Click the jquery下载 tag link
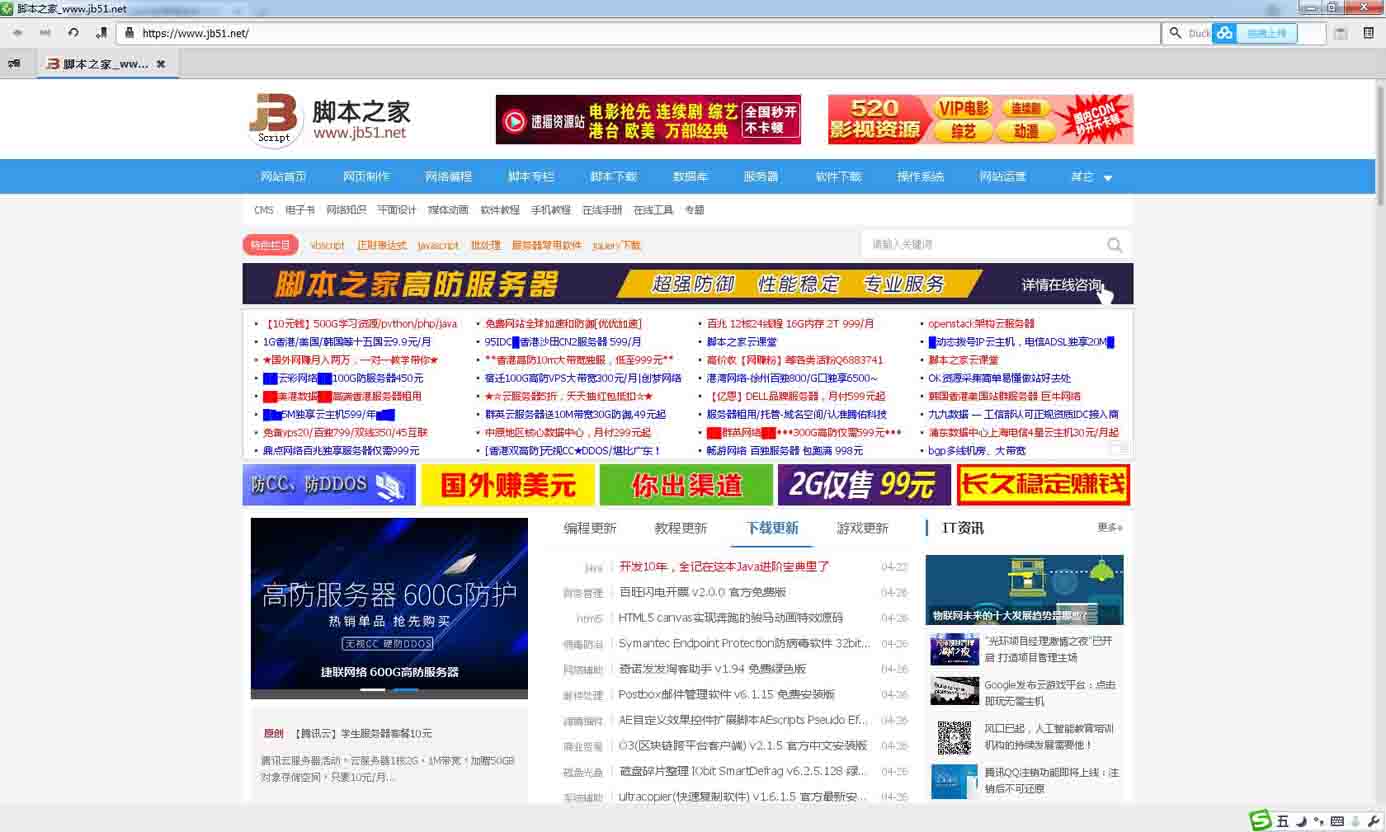 point(616,245)
